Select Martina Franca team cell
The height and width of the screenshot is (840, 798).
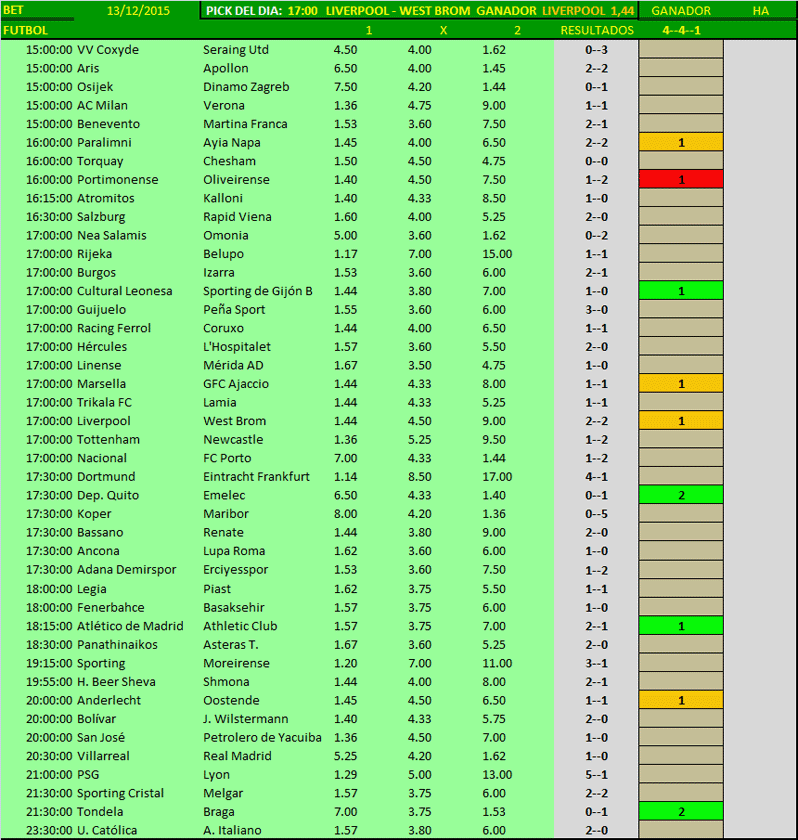point(245,124)
